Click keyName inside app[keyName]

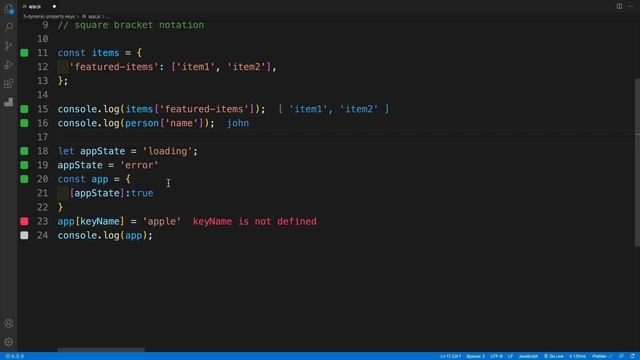pos(100,221)
